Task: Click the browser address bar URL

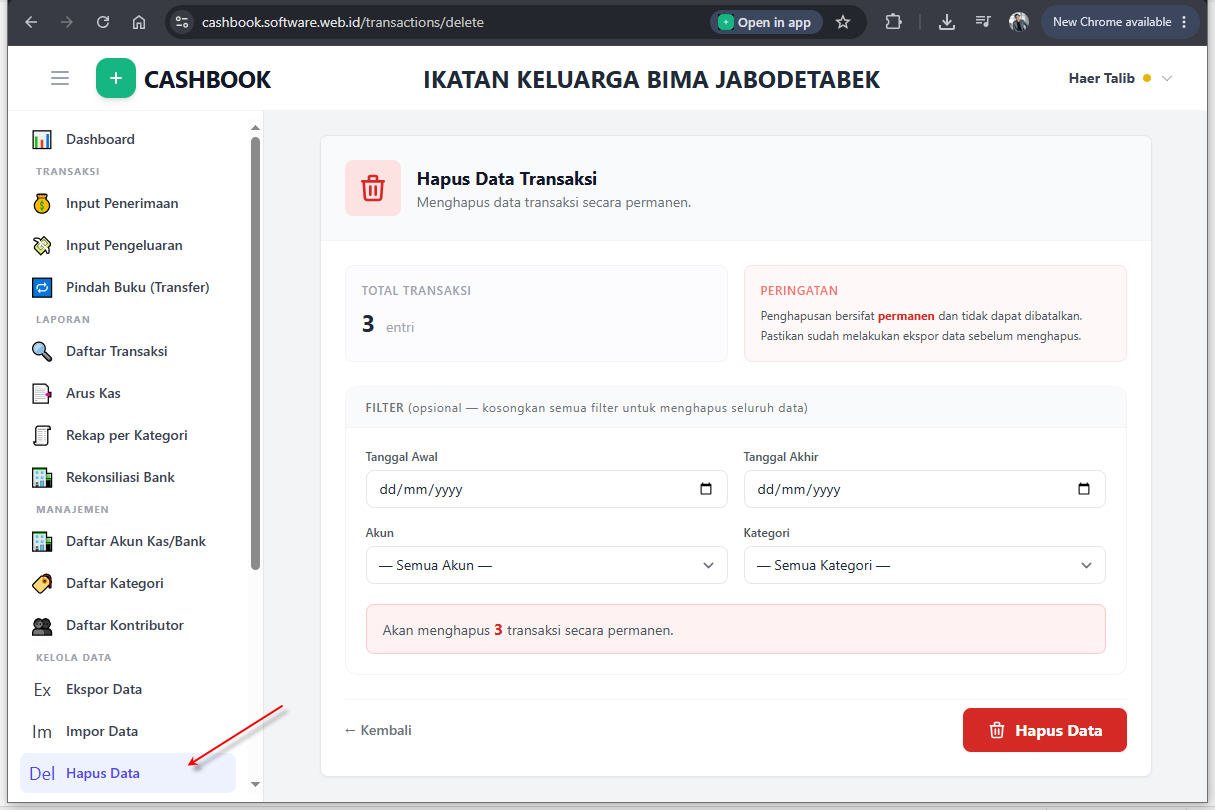Action: (343, 22)
